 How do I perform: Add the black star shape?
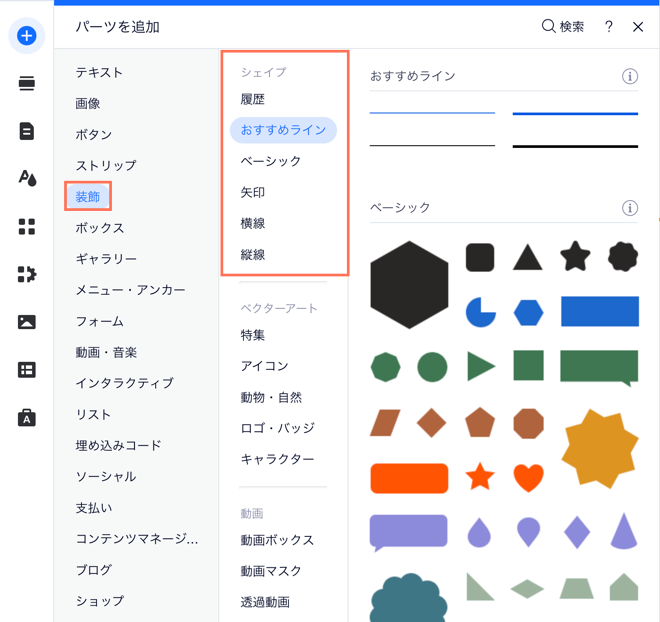pyautogui.click(x=575, y=256)
